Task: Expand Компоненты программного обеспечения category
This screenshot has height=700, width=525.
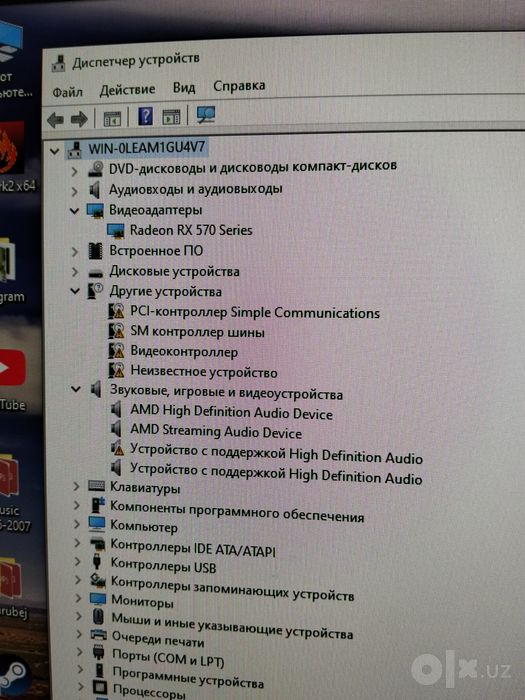Action: [x=77, y=505]
